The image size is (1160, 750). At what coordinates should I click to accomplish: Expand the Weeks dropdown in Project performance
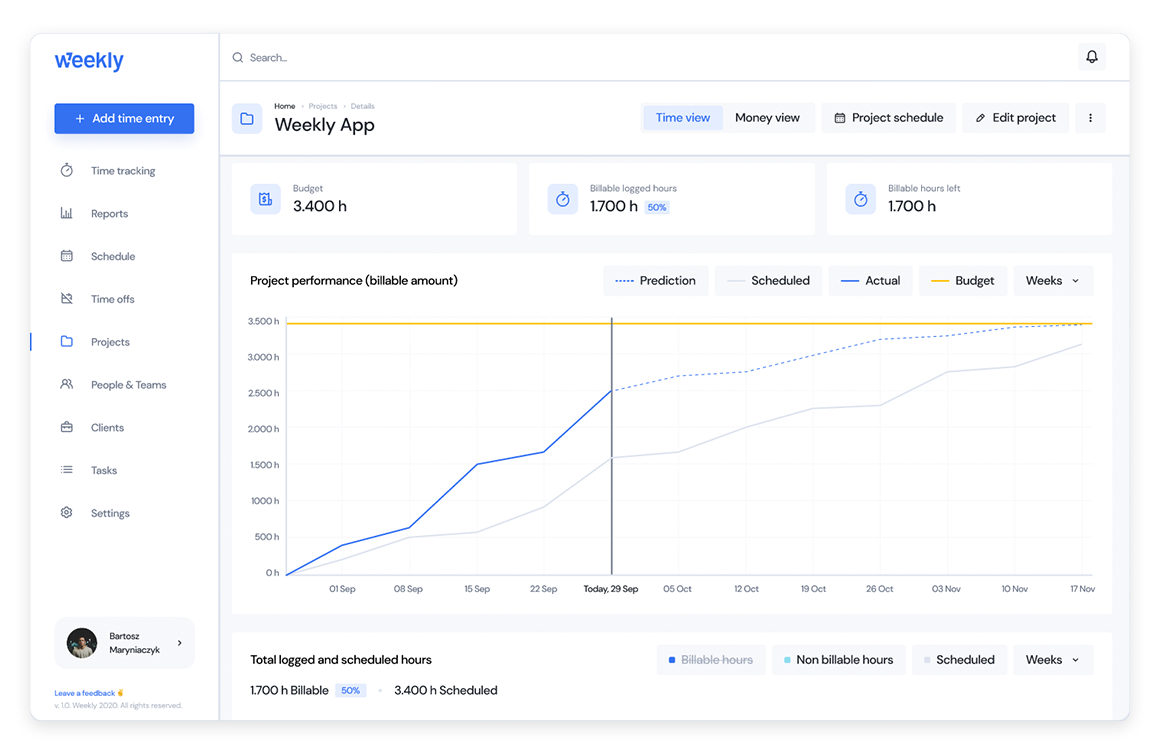click(x=1053, y=281)
